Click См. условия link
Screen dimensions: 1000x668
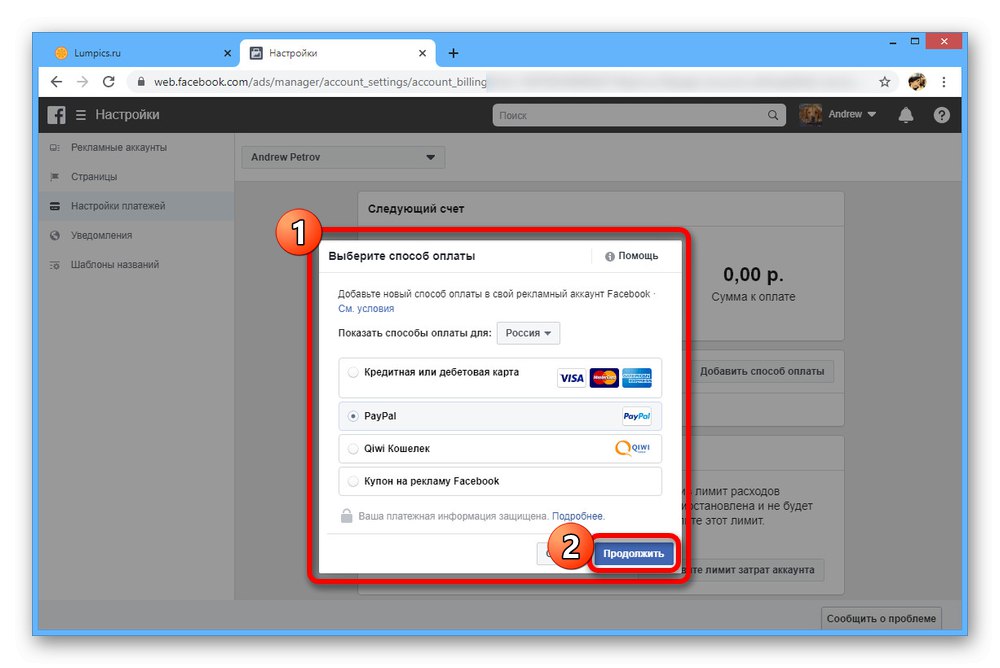[366, 308]
